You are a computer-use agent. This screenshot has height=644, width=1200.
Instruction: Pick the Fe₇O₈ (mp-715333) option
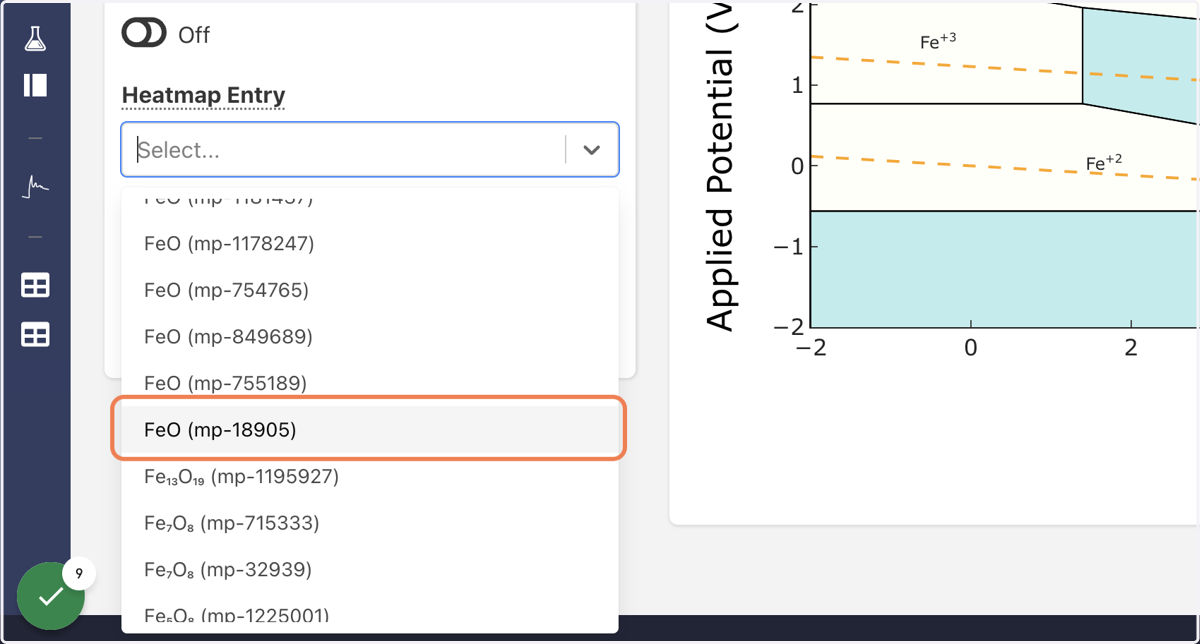(370, 523)
